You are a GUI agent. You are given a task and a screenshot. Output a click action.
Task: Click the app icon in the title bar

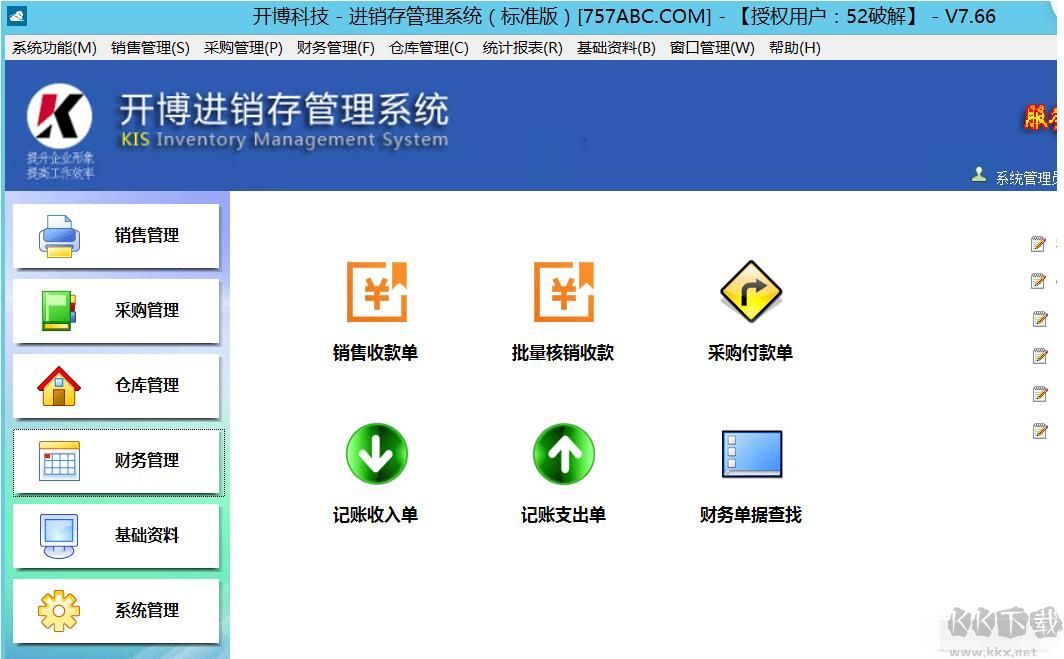[x=16, y=16]
